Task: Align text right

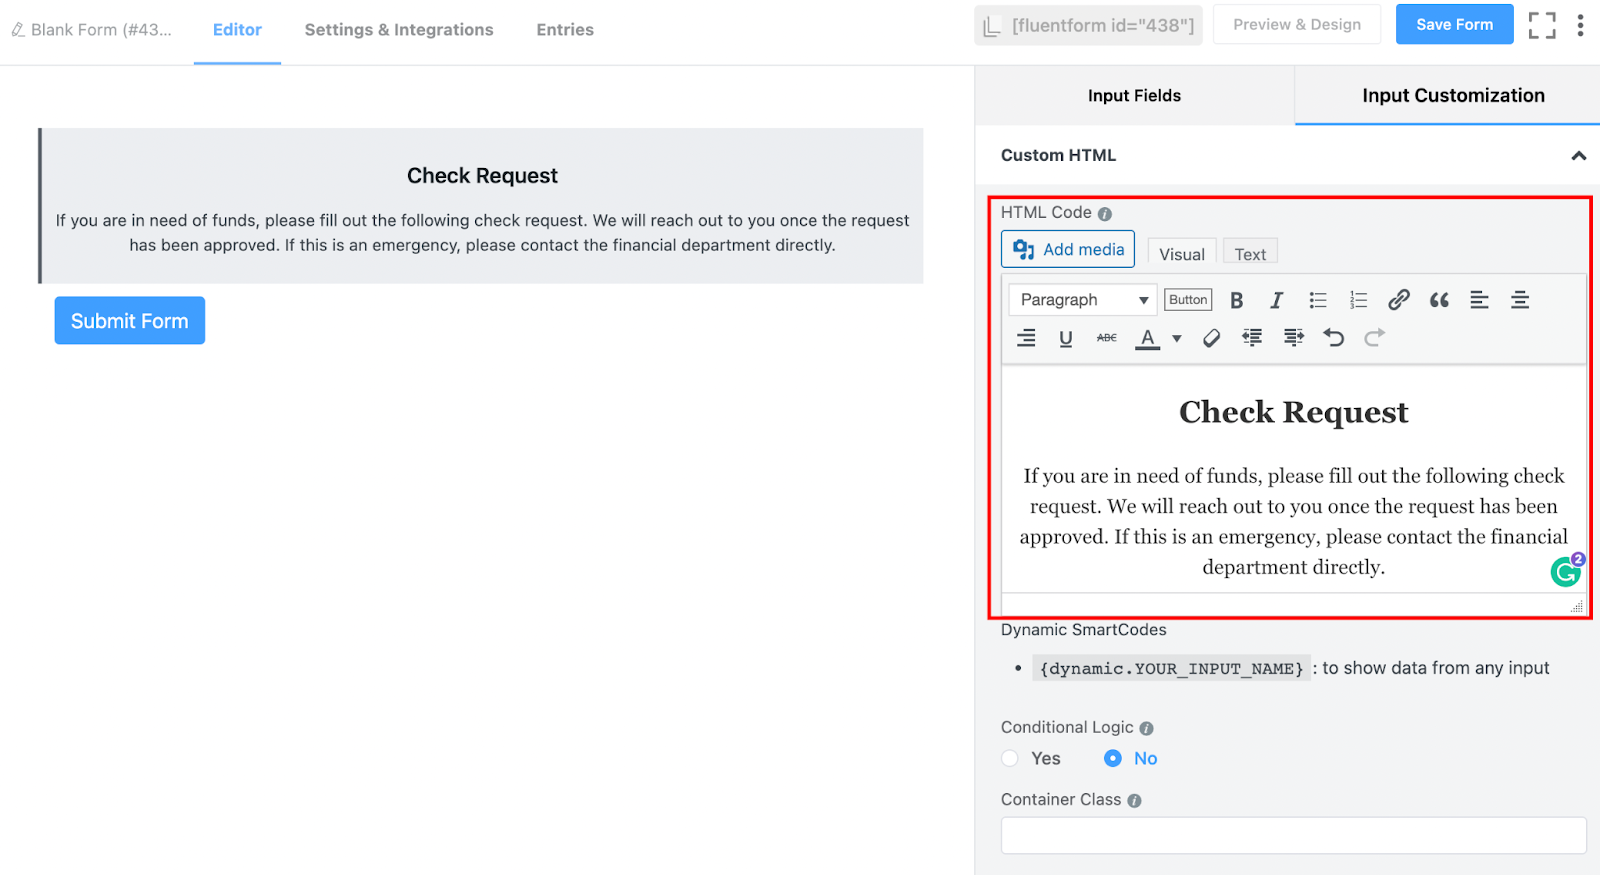Action: [1026, 338]
